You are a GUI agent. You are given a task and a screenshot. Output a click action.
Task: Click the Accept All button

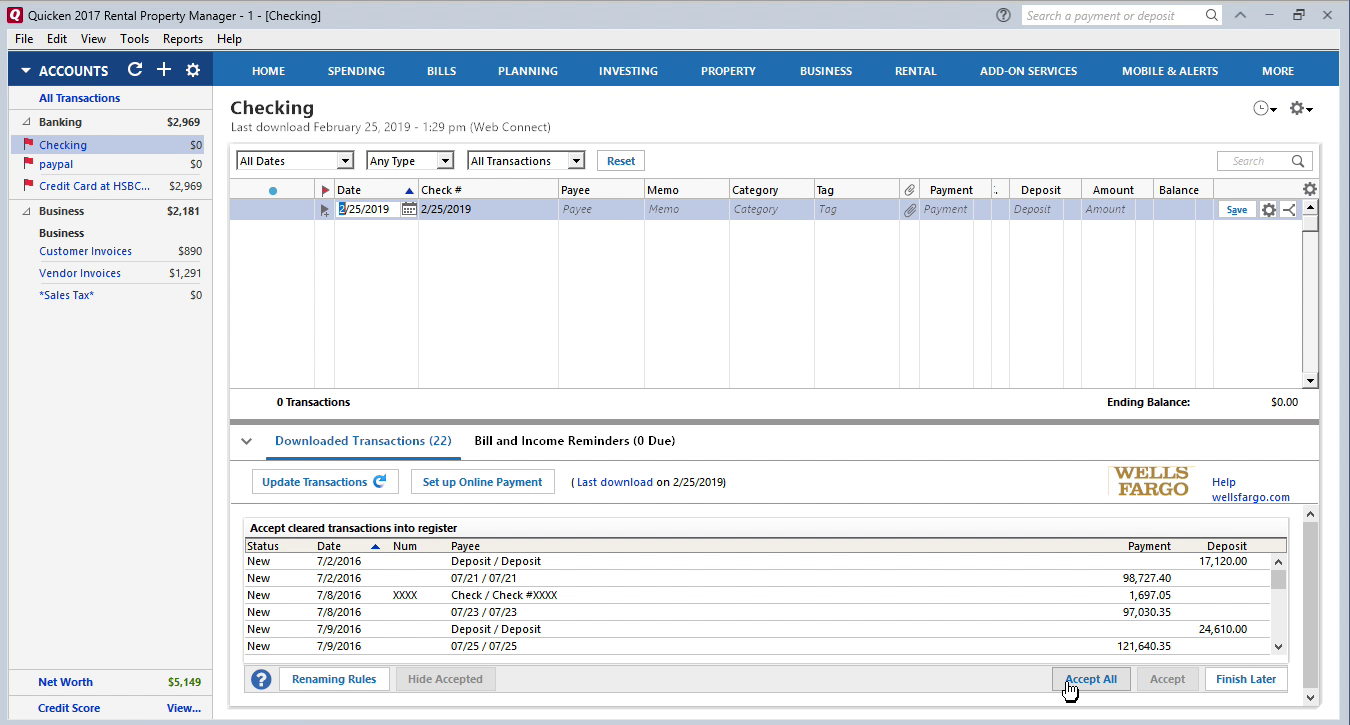[x=1091, y=679]
